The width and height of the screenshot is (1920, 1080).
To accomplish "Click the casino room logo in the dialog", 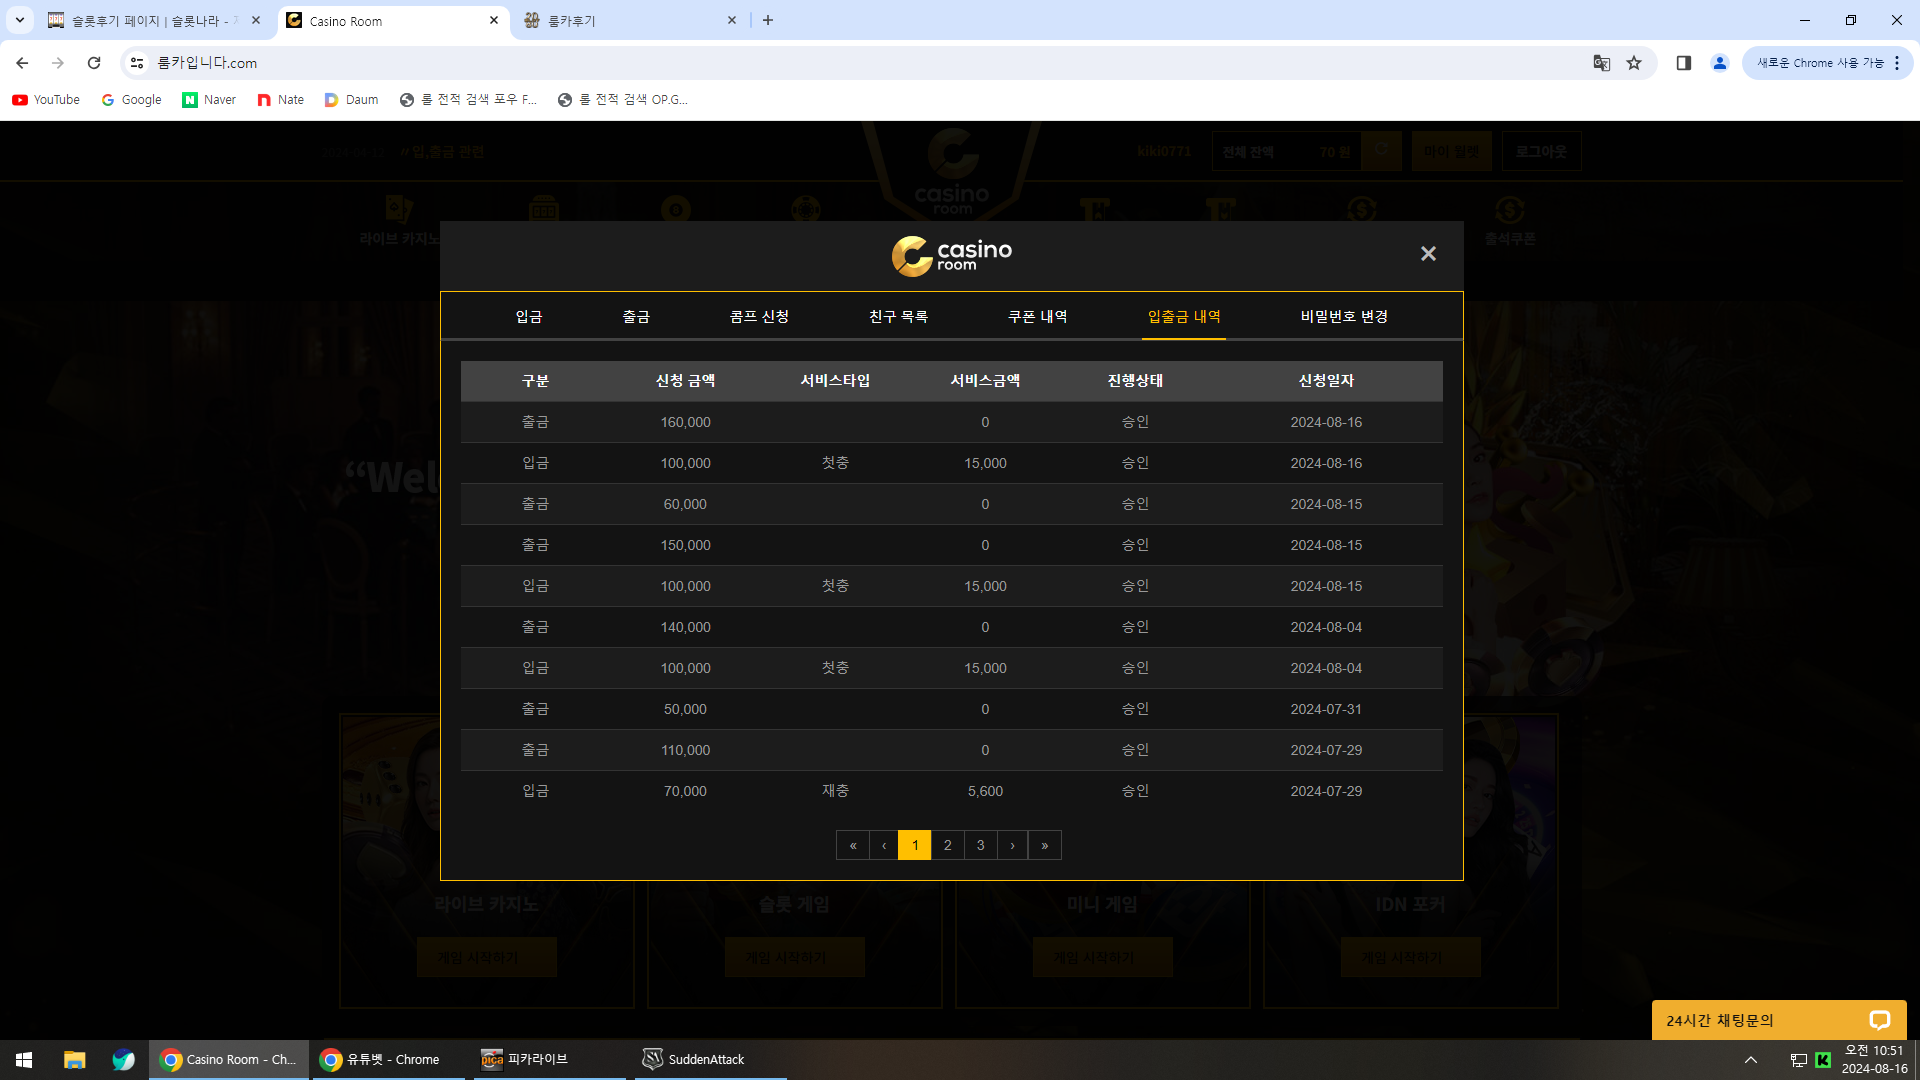I will pos(952,256).
